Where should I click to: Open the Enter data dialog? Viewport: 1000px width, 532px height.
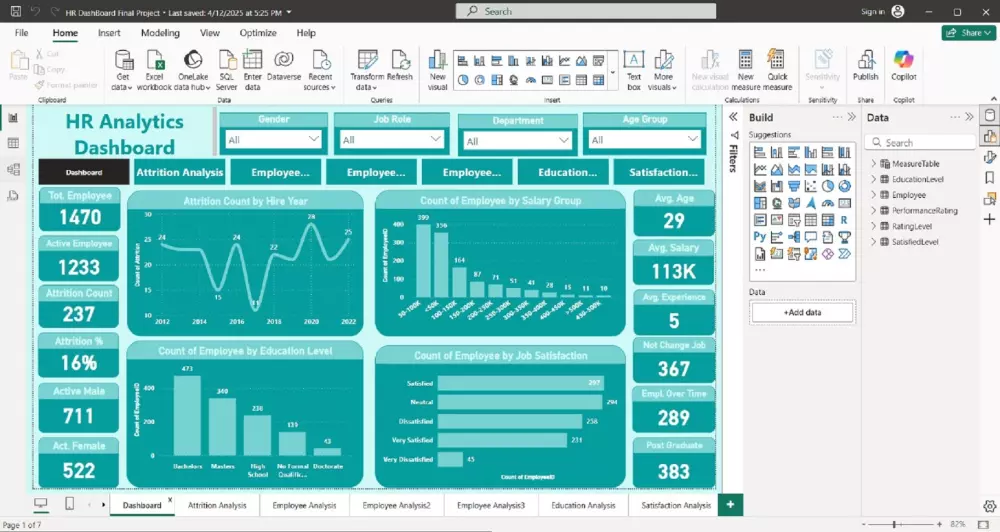(253, 70)
